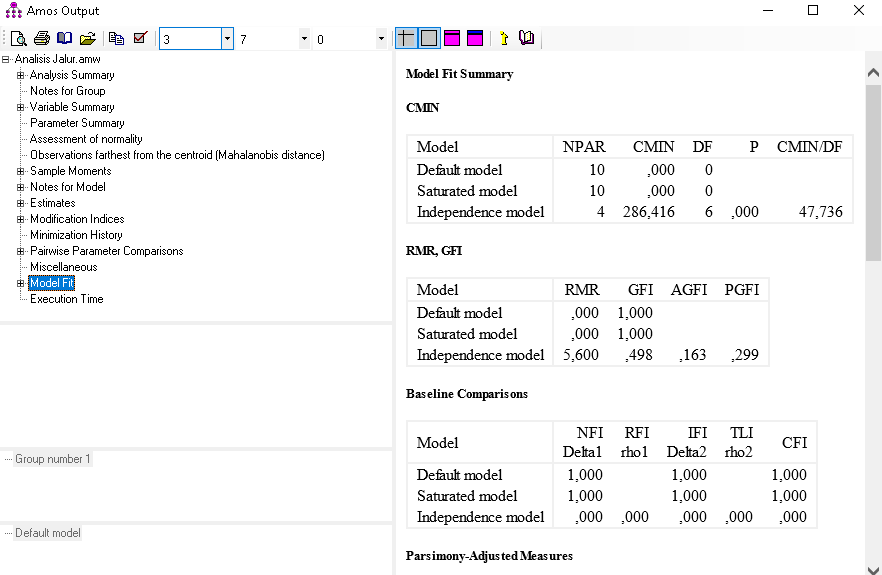Expand the Estimates tree node
The width and height of the screenshot is (882, 575).
click(x=20, y=203)
